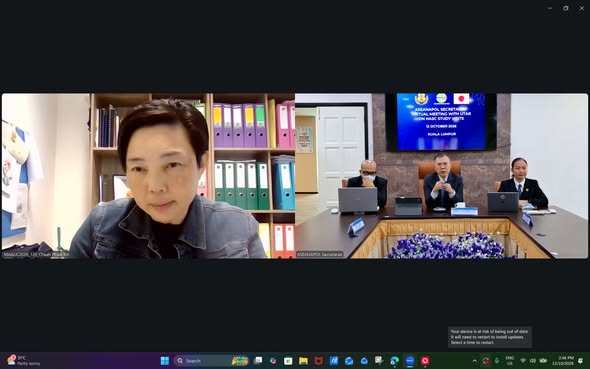Click the ASEANAPOL Secretariat name label
The height and width of the screenshot is (369, 590).
click(x=319, y=255)
